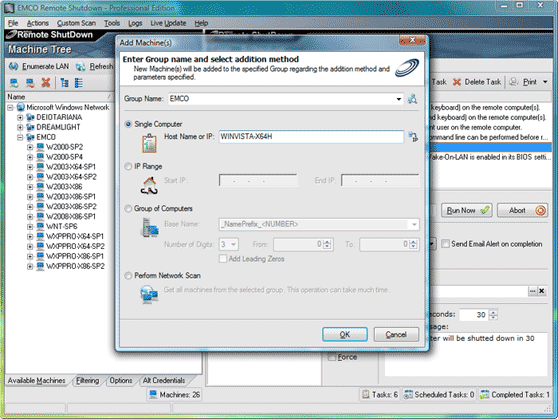Click the Tasks: 6 status bar icon

365,394
